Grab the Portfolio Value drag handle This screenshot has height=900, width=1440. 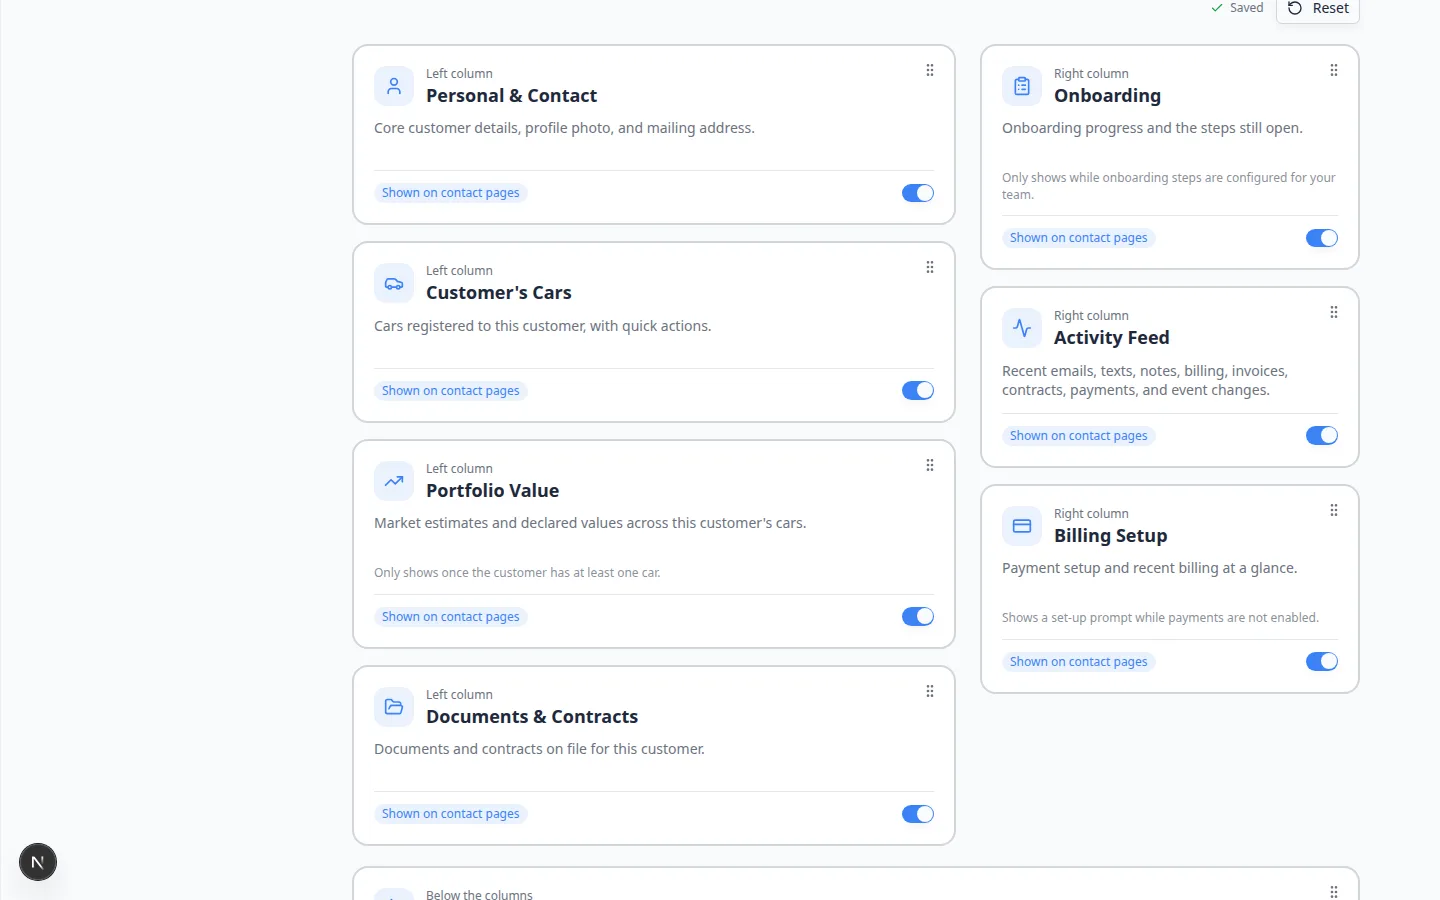pos(930,465)
